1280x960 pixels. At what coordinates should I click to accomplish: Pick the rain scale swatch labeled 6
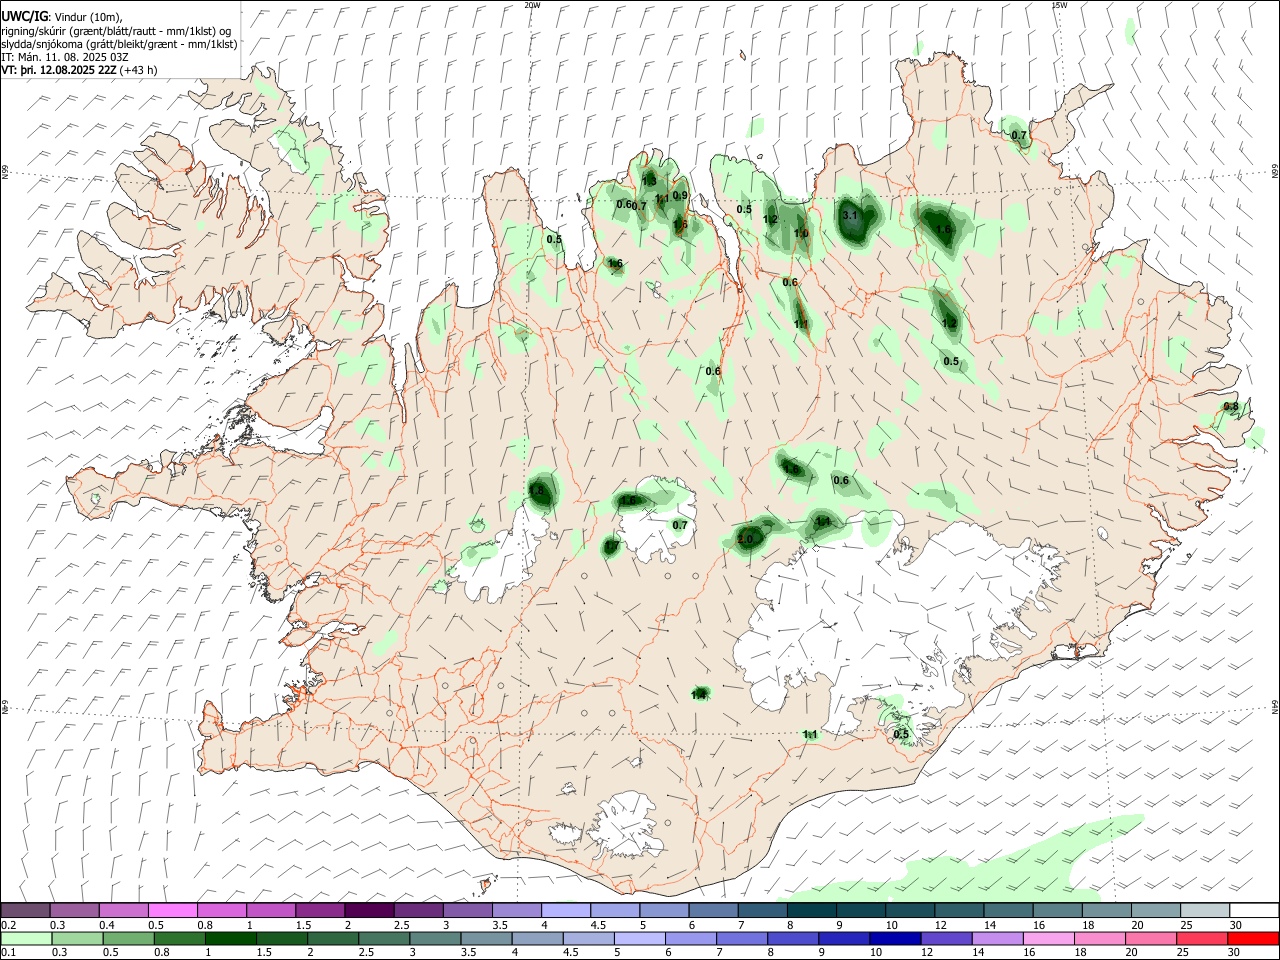691,939
